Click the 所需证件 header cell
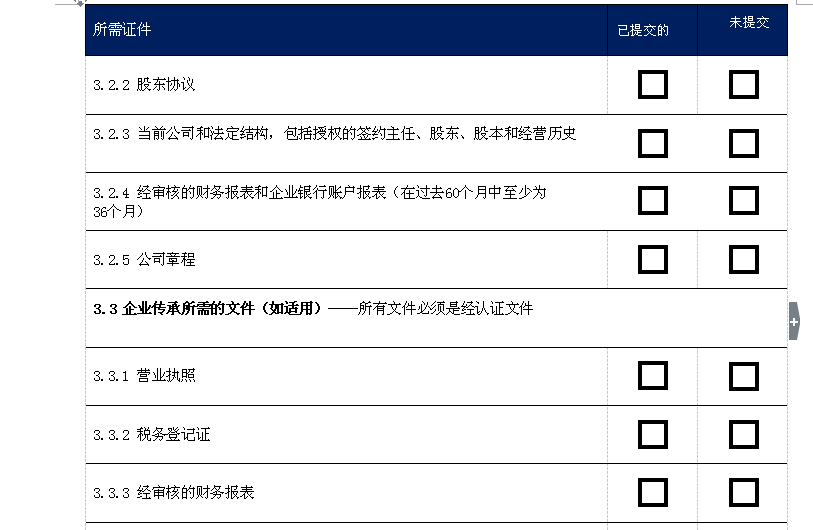Screen dimensions: 813x530 [346, 30]
